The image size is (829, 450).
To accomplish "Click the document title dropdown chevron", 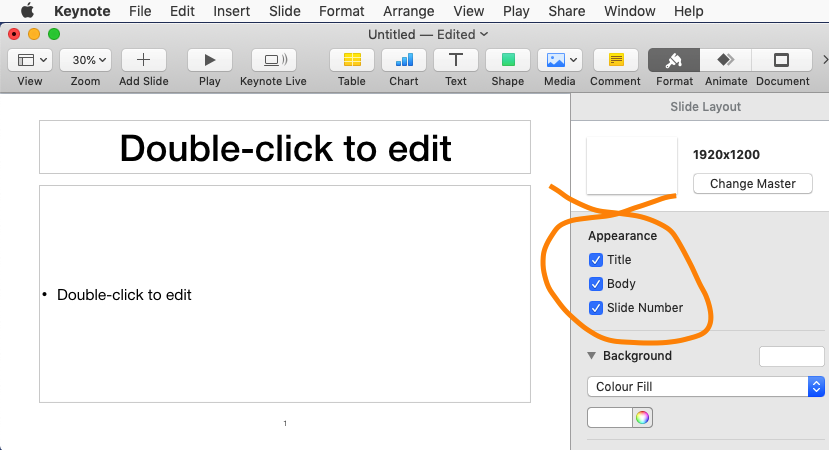I will 484,34.
